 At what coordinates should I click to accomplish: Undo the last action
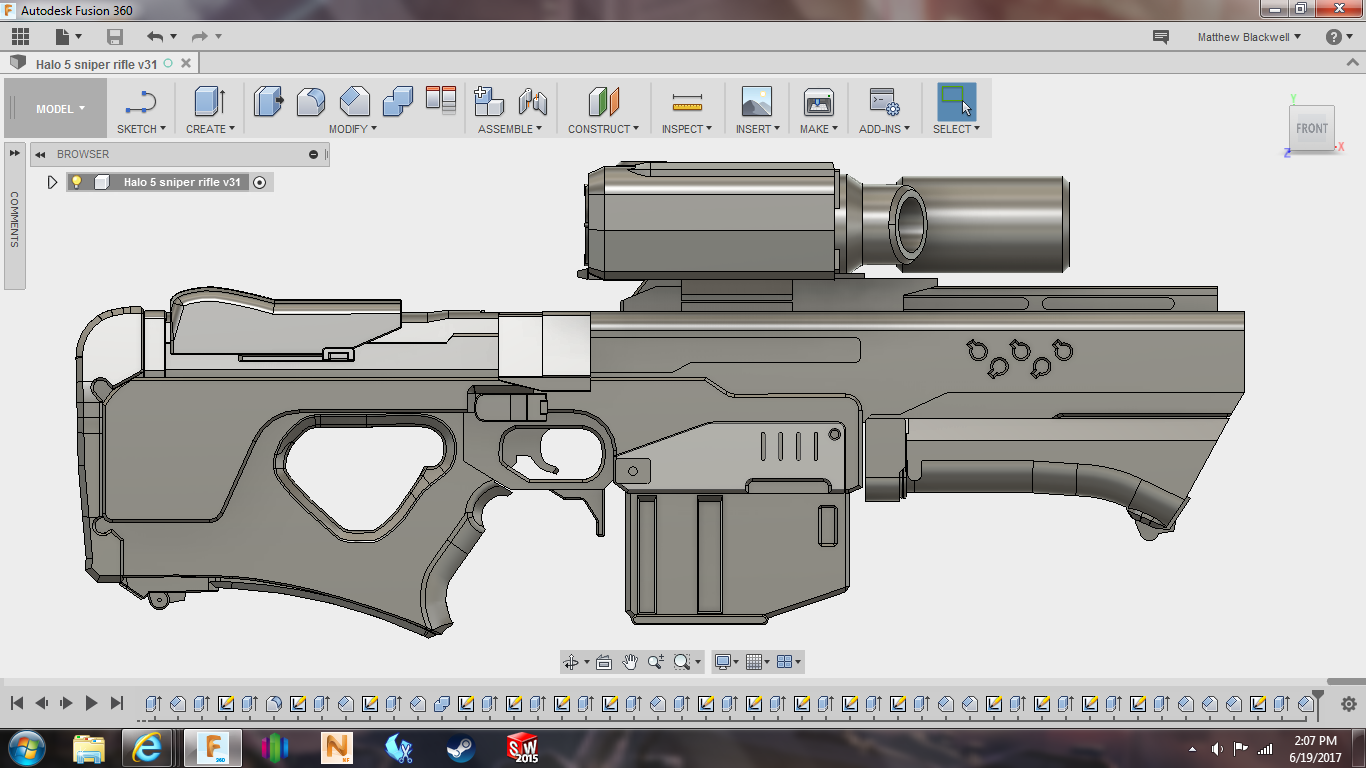pos(155,37)
